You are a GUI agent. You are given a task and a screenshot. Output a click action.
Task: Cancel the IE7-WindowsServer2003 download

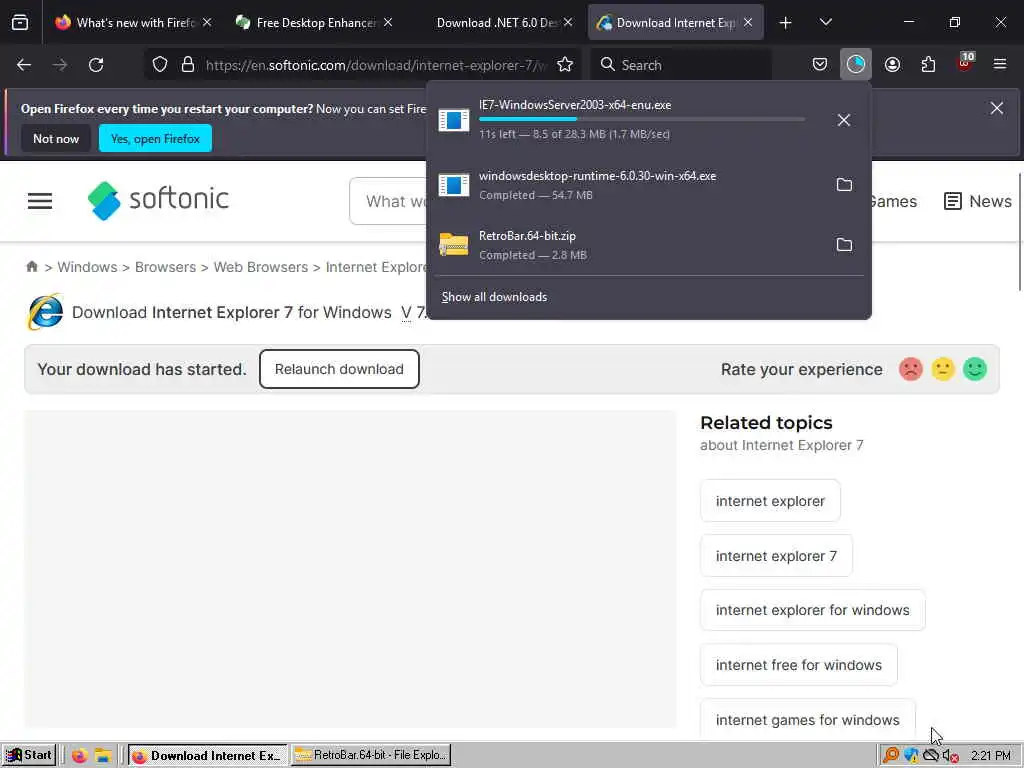coord(844,120)
